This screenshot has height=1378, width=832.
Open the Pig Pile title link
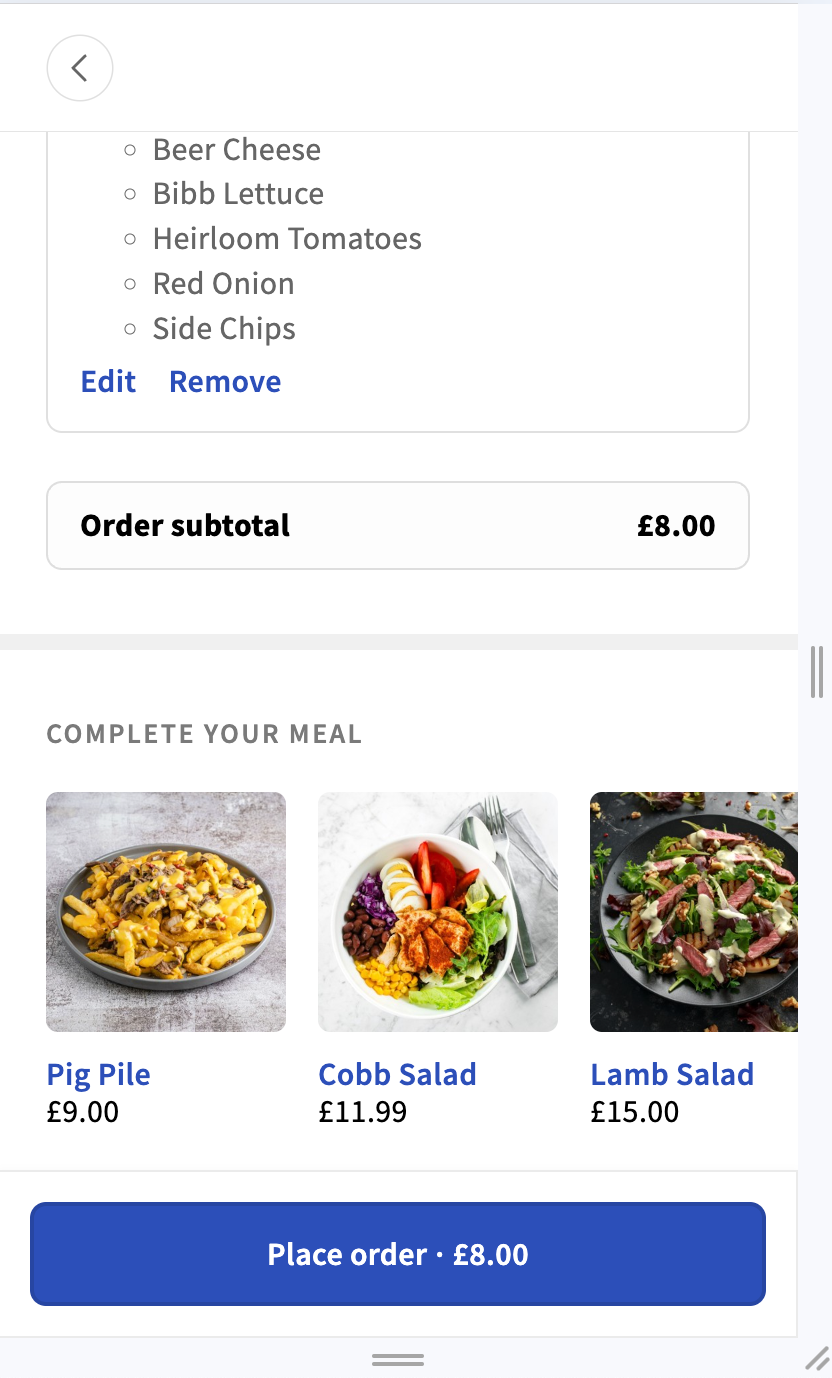point(99,1075)
